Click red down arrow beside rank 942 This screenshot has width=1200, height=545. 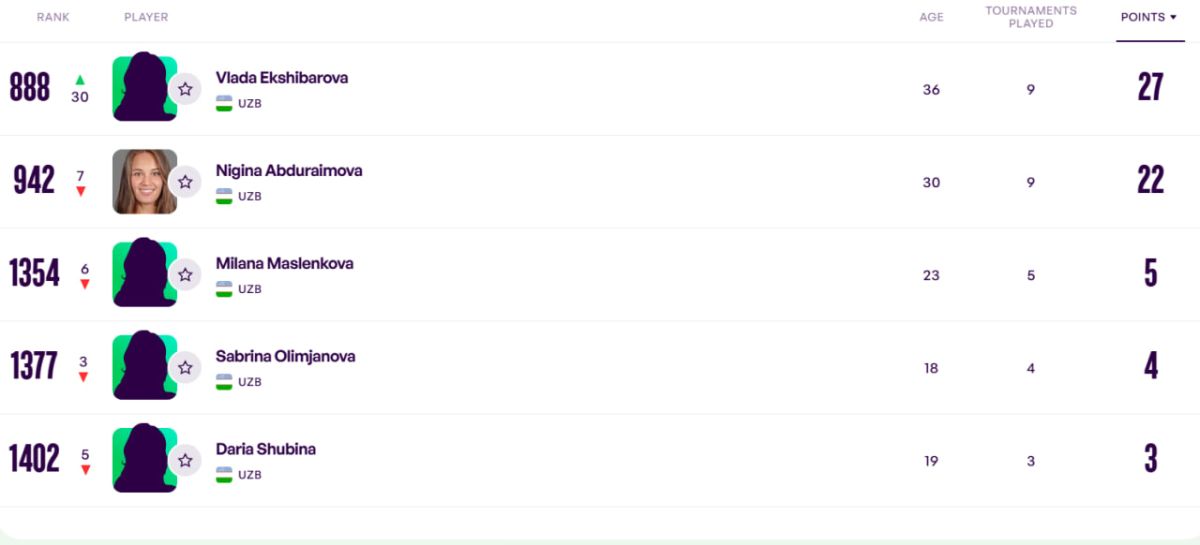pos(81,191)
